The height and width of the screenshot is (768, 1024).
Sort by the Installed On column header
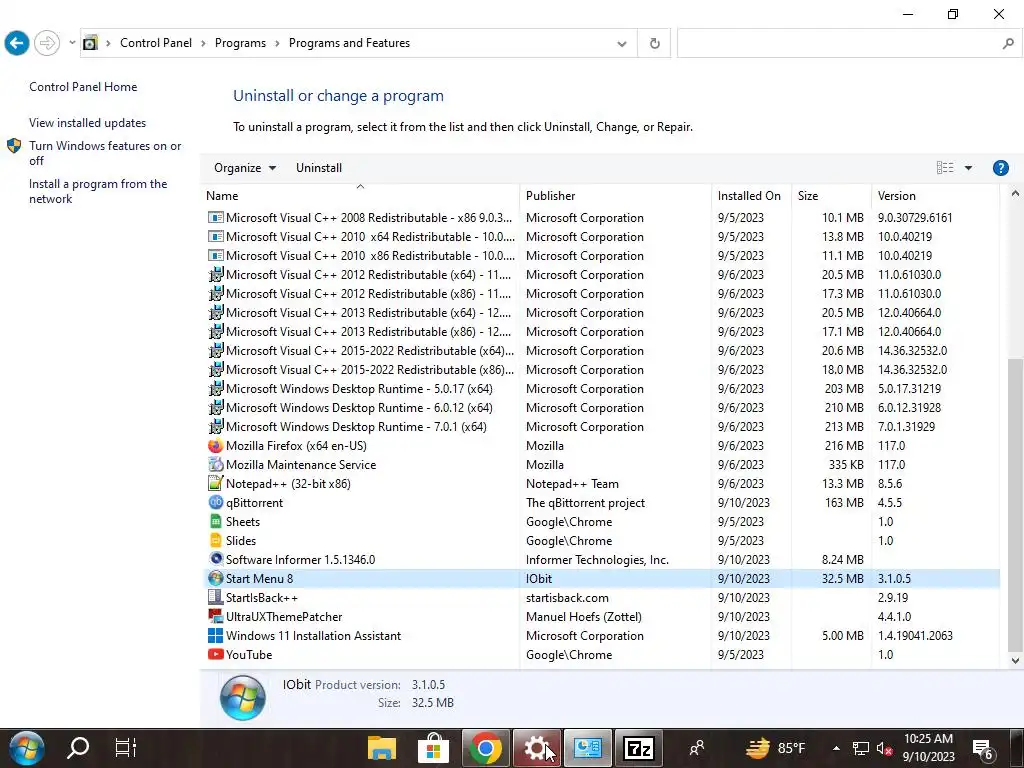(749, 196)
